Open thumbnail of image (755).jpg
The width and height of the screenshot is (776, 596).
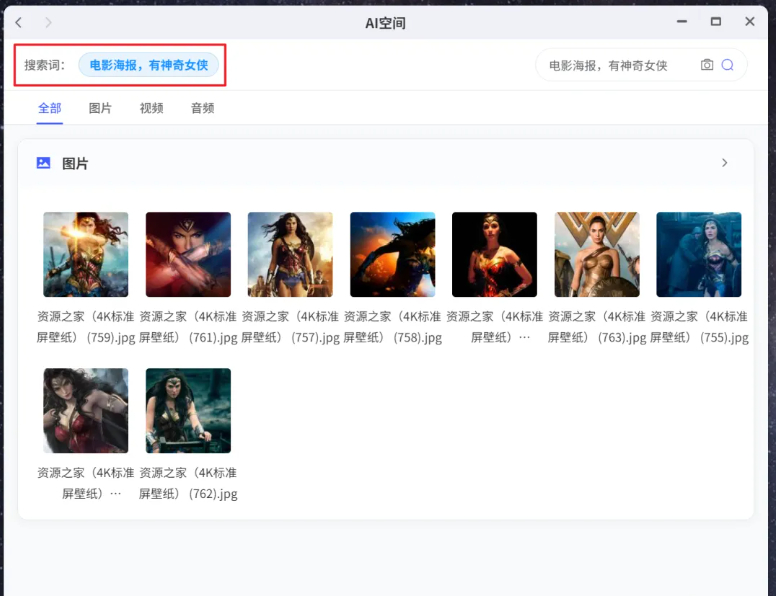(699, 254)
